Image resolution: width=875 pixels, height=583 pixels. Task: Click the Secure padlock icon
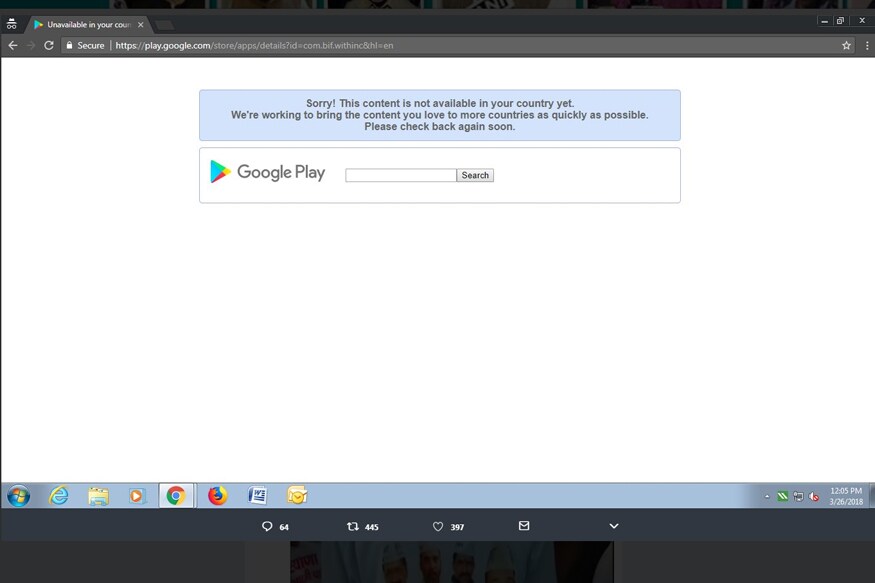click(69, 45)
